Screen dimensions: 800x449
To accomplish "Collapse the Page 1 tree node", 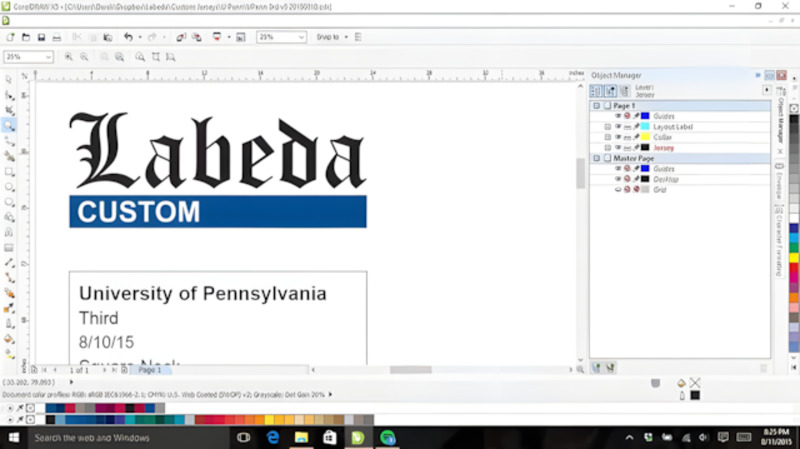I will tap(597, 106).
